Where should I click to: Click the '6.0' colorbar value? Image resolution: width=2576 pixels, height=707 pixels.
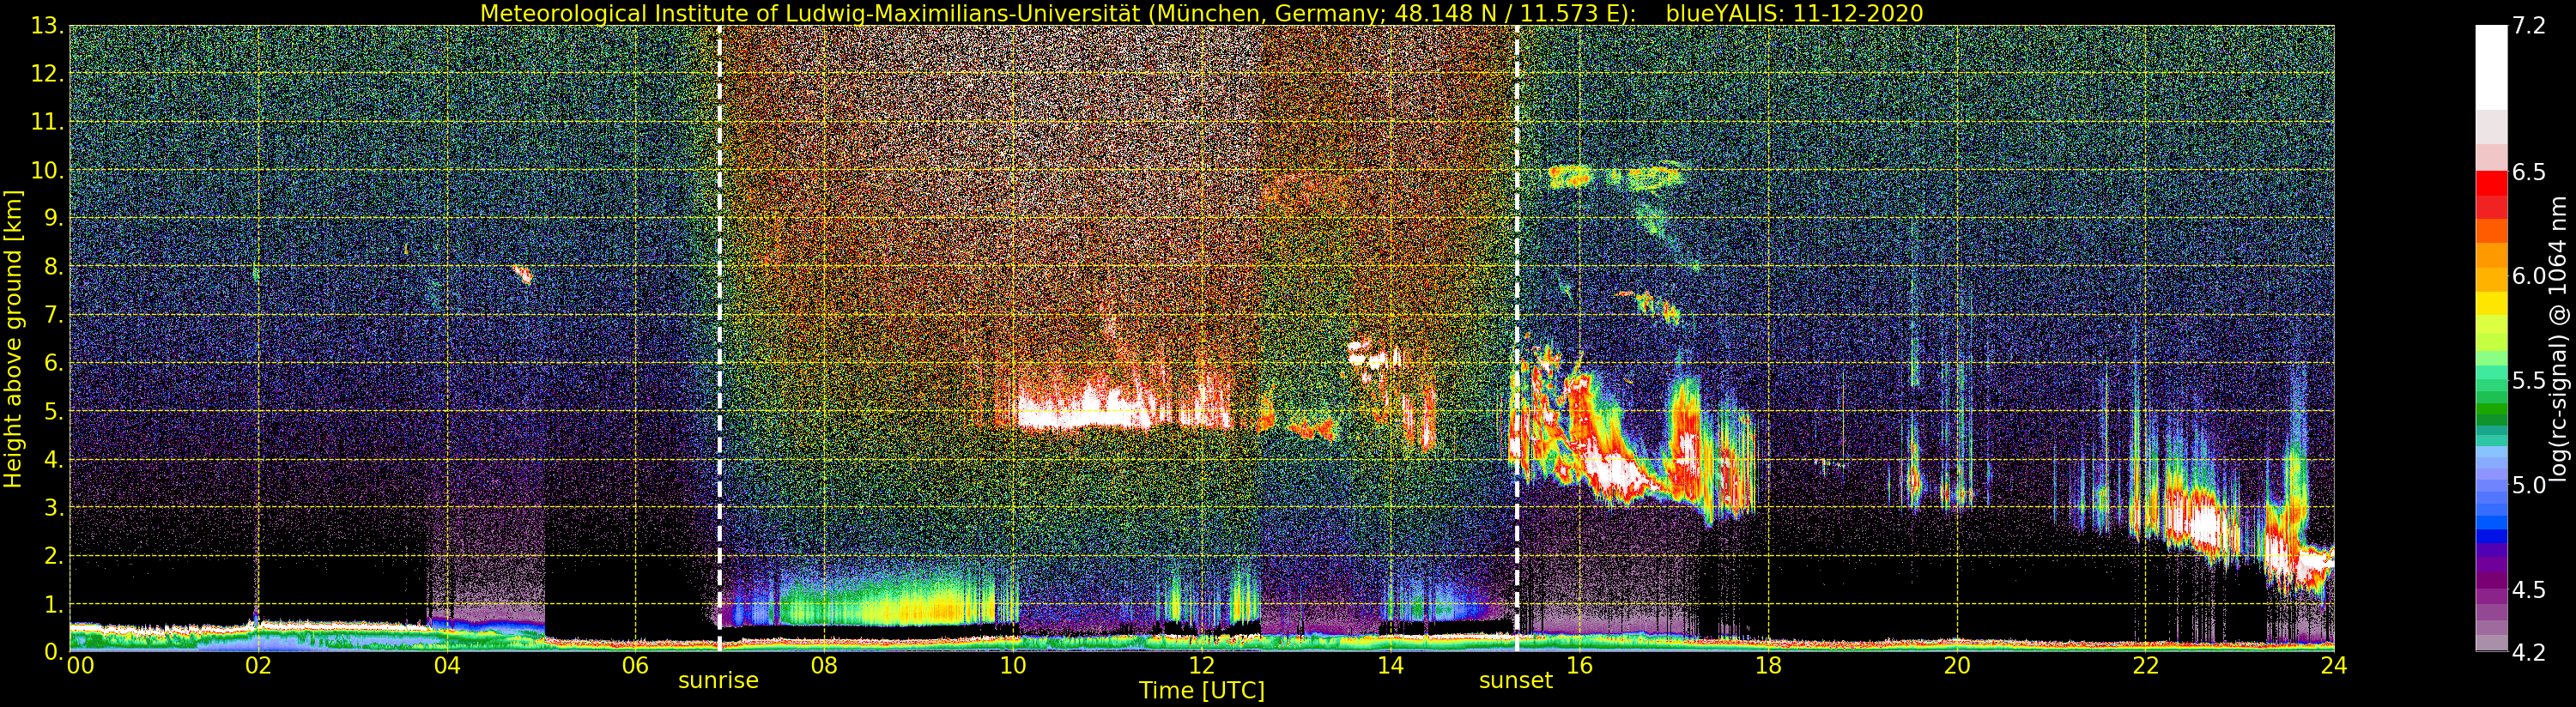click(x=2529, y=276)
